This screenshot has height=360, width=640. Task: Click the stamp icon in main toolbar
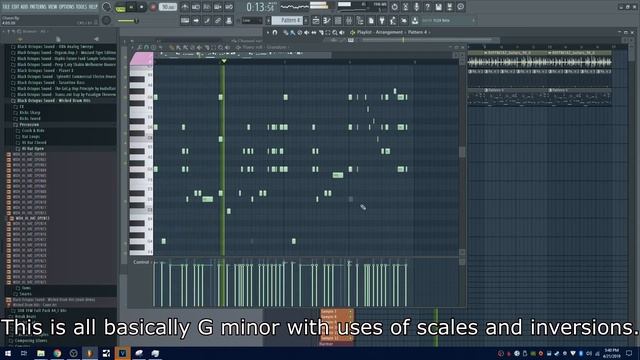(x=229, y=20)
